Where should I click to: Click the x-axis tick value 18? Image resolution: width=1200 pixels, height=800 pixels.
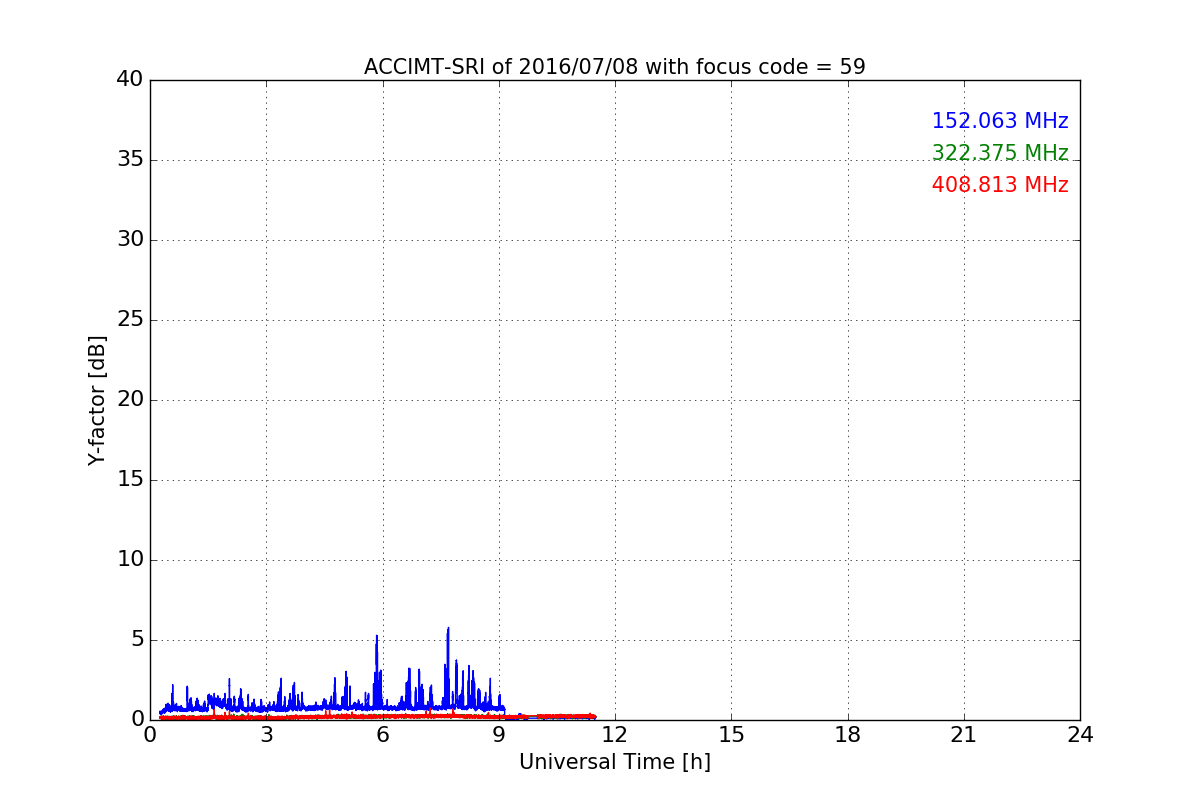coord(848,735)
